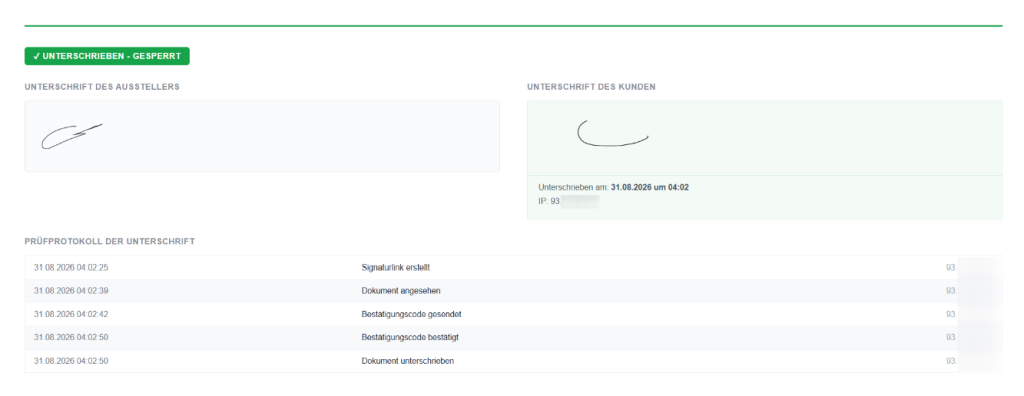The width and height of the screenshot is (1024, 396).
Task: Select the 'Unterschrift des Kunden' heading
Action: pyautogui.click(x=591, y=86)
